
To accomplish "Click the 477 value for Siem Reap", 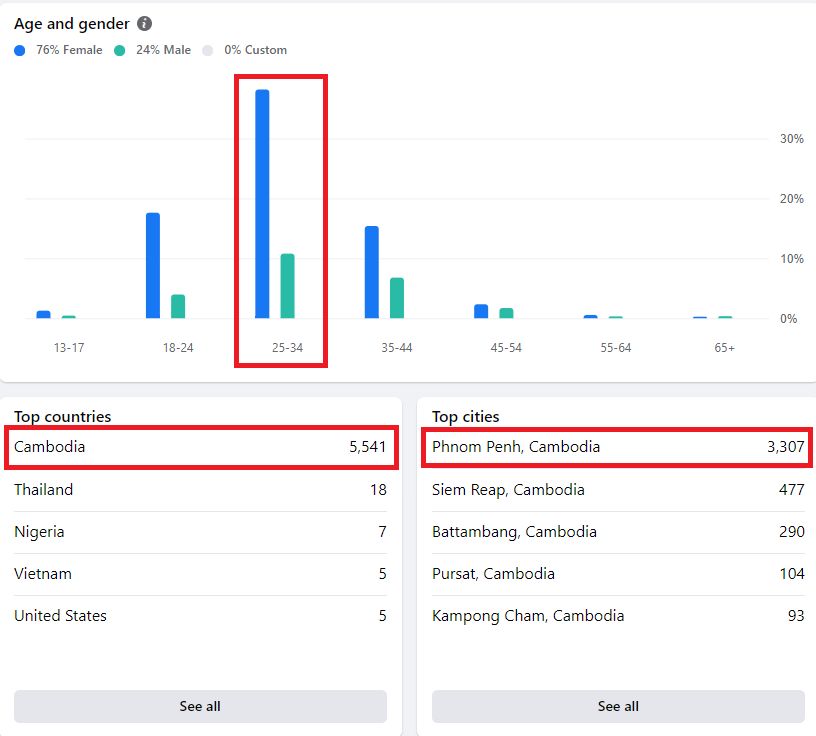I will click(x=792, y=489).
